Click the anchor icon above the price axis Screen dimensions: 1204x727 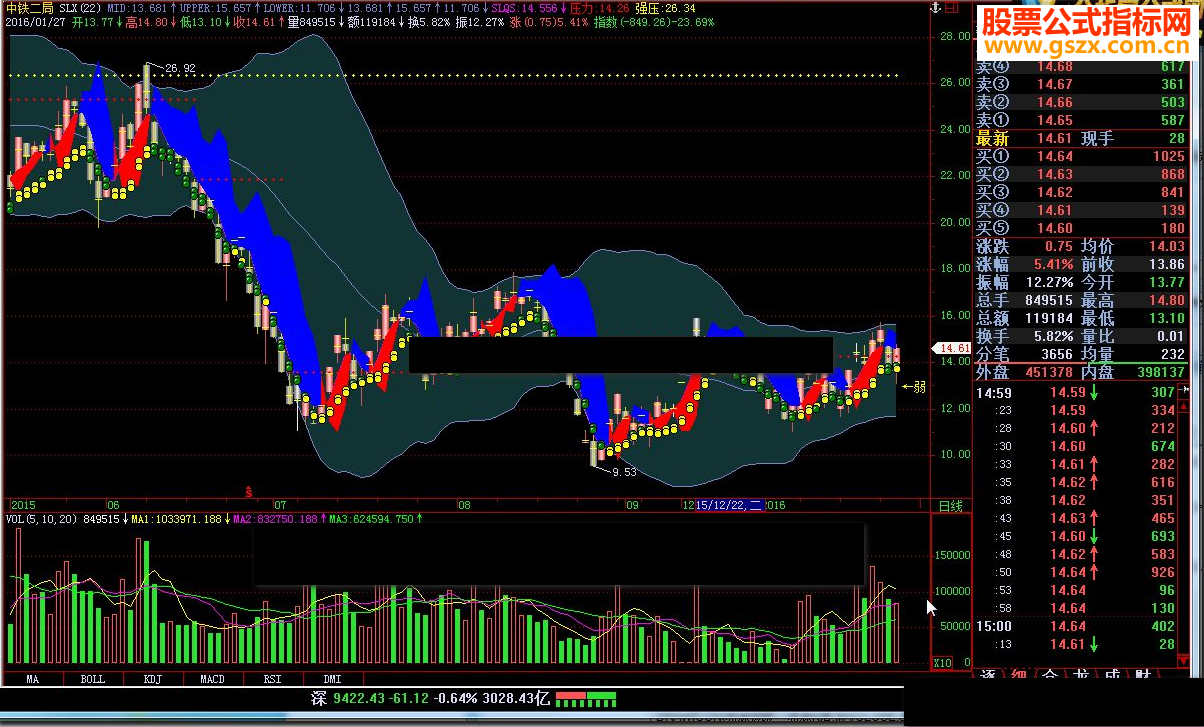[x=935, y=8]
